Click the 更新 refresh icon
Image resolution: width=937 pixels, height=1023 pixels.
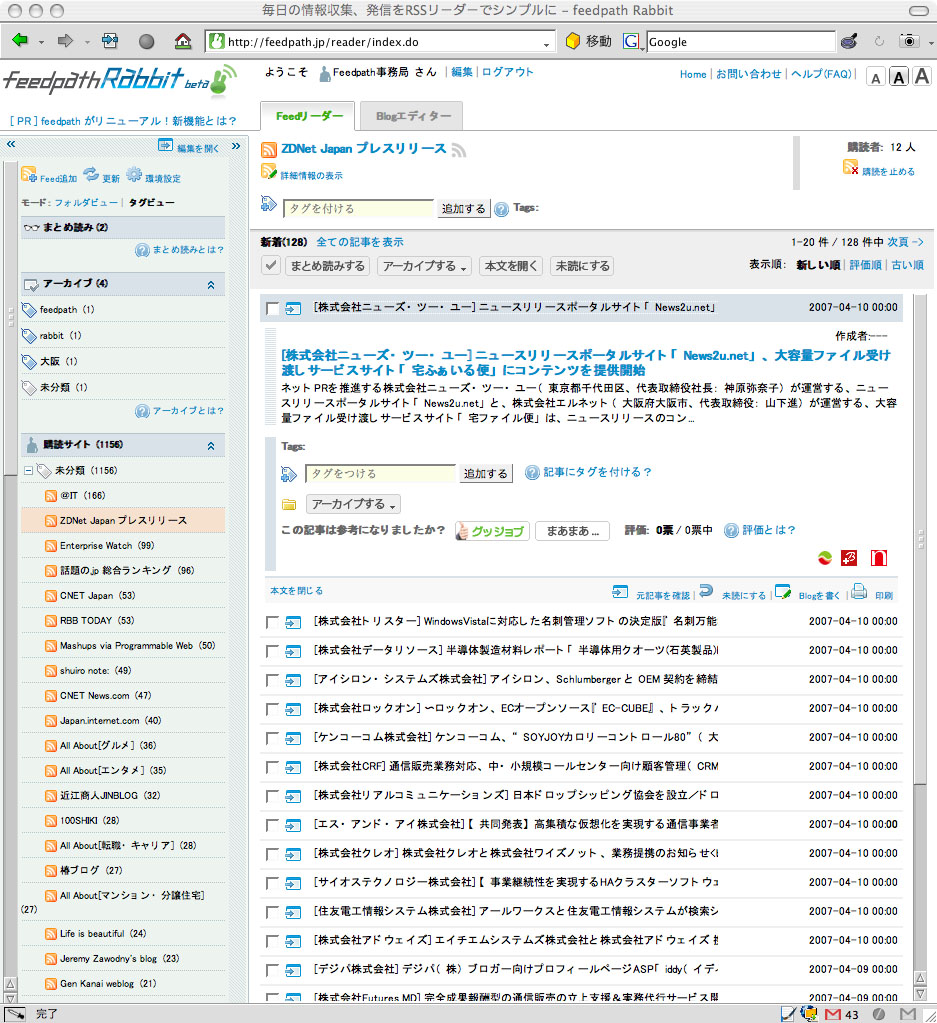click(91, 174)
